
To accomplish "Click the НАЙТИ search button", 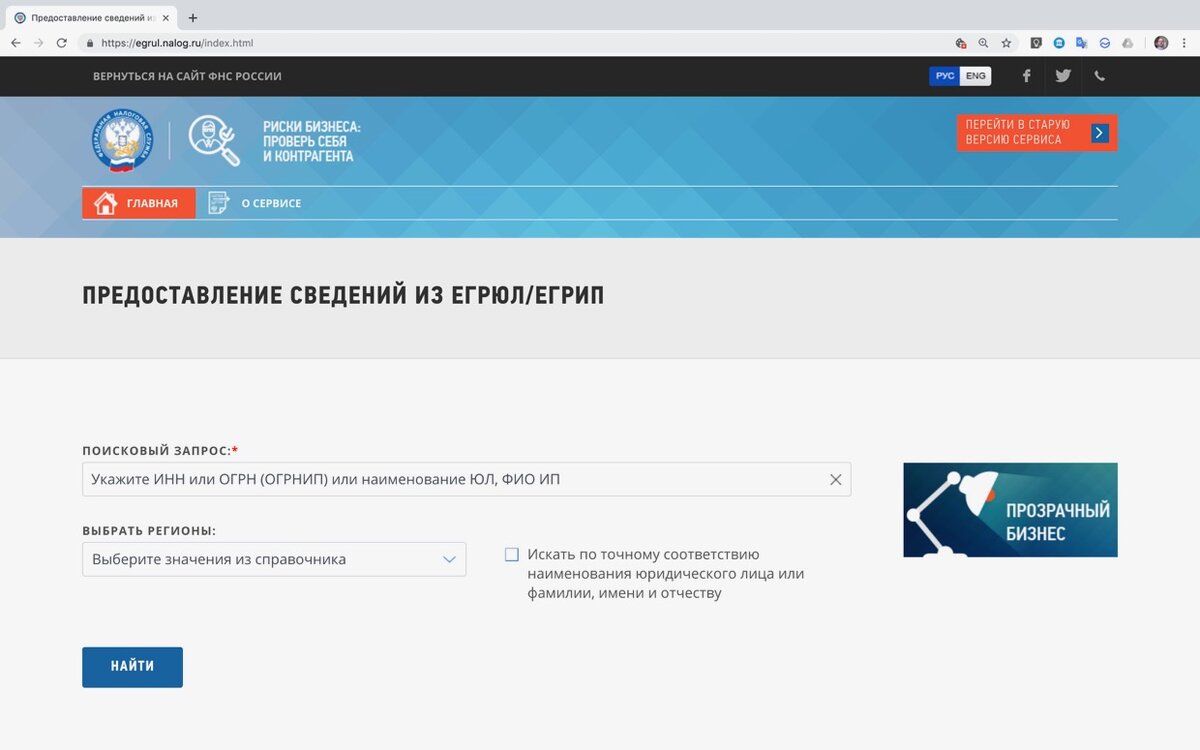I will (132, 667).
